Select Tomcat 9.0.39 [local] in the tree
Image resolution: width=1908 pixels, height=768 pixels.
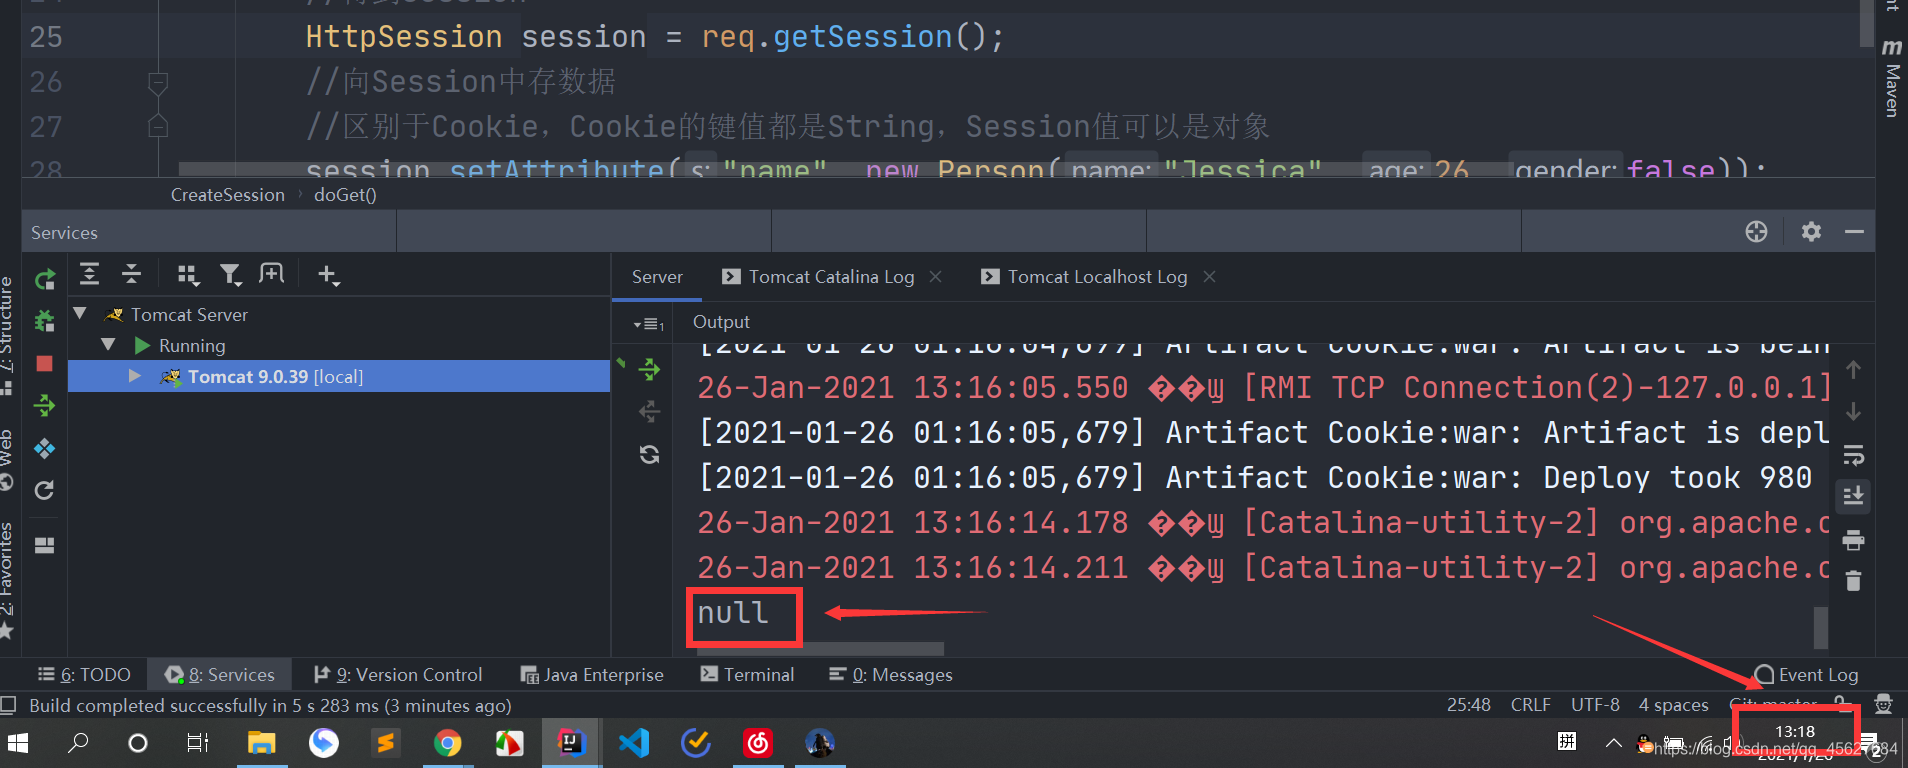point(339,376)
